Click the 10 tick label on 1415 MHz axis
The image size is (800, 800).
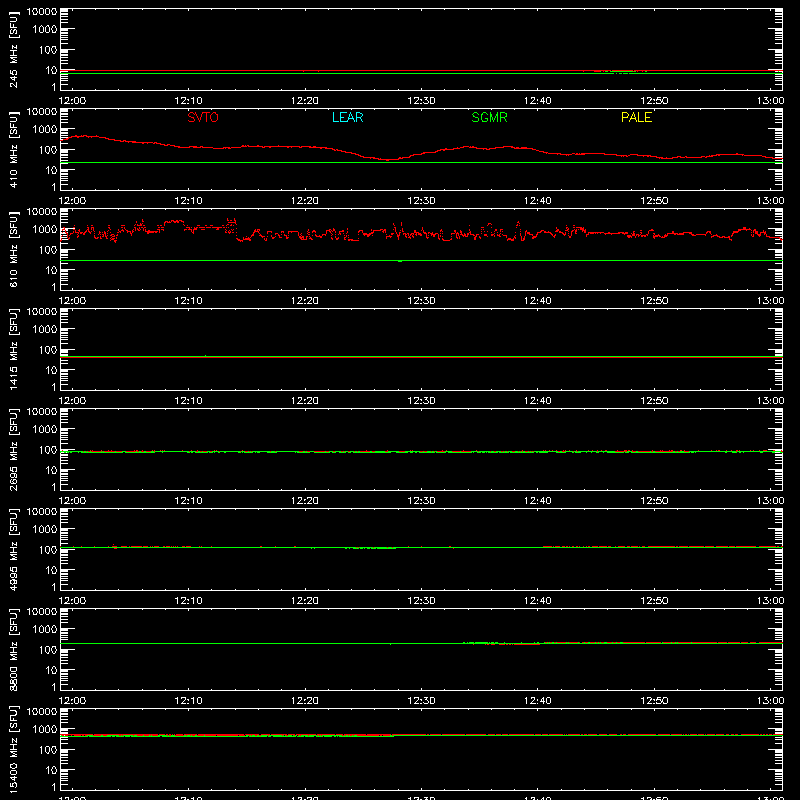pyautogui.click(x=51, y=370)
